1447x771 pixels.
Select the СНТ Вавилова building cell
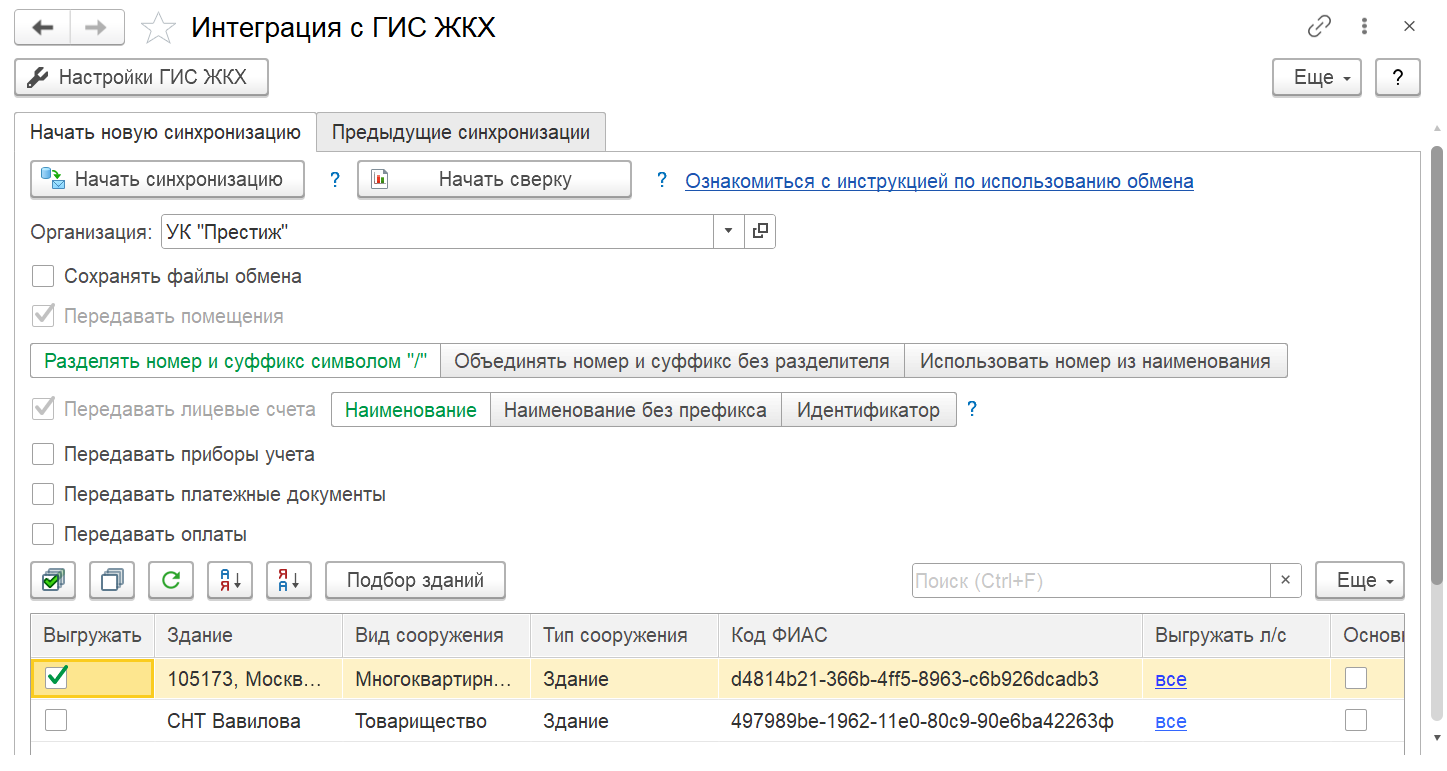(x=248, y=721)
